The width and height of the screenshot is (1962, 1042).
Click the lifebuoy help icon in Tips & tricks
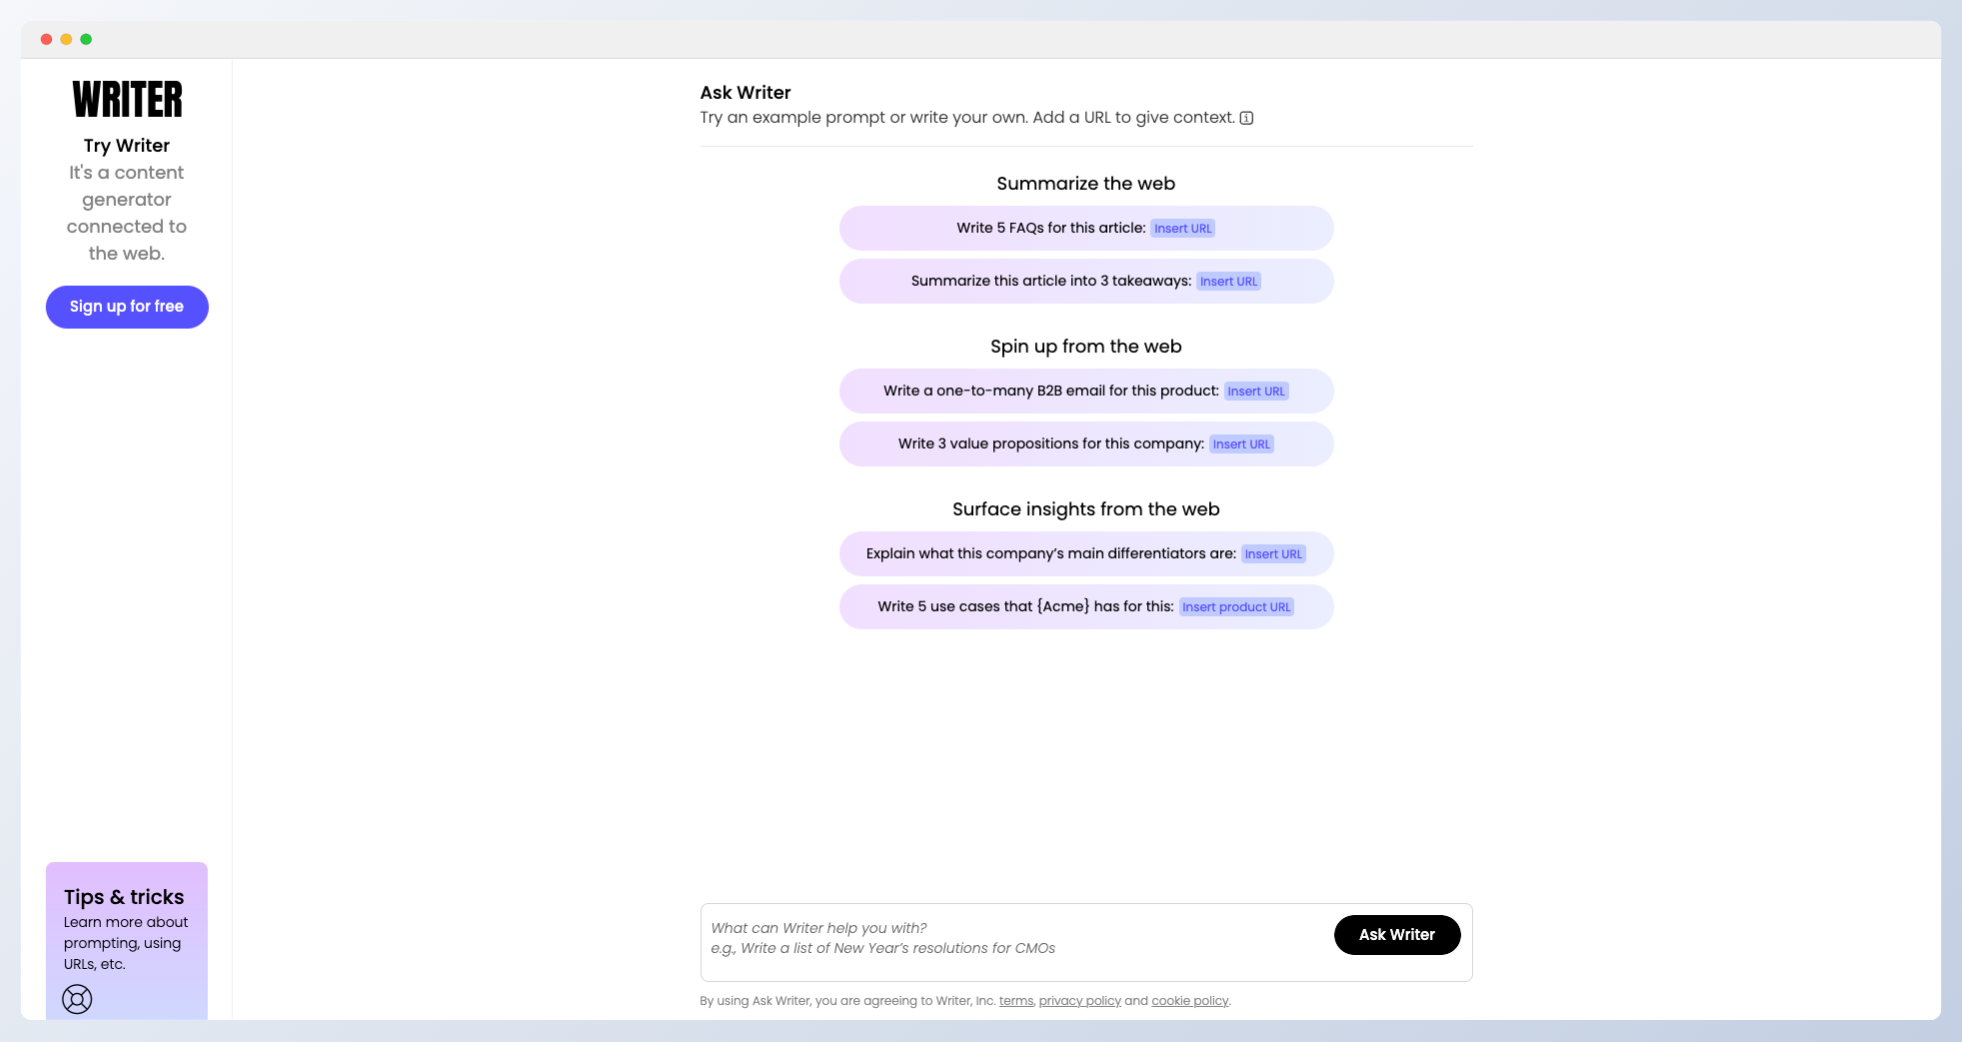tap(77, 999)
